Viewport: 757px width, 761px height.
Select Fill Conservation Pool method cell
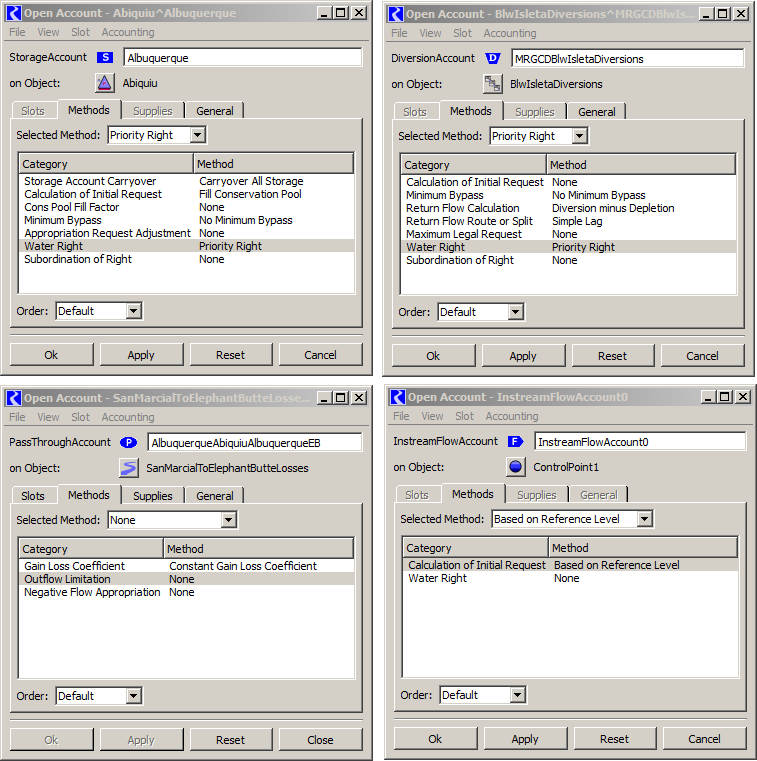(x=250, y=194)
